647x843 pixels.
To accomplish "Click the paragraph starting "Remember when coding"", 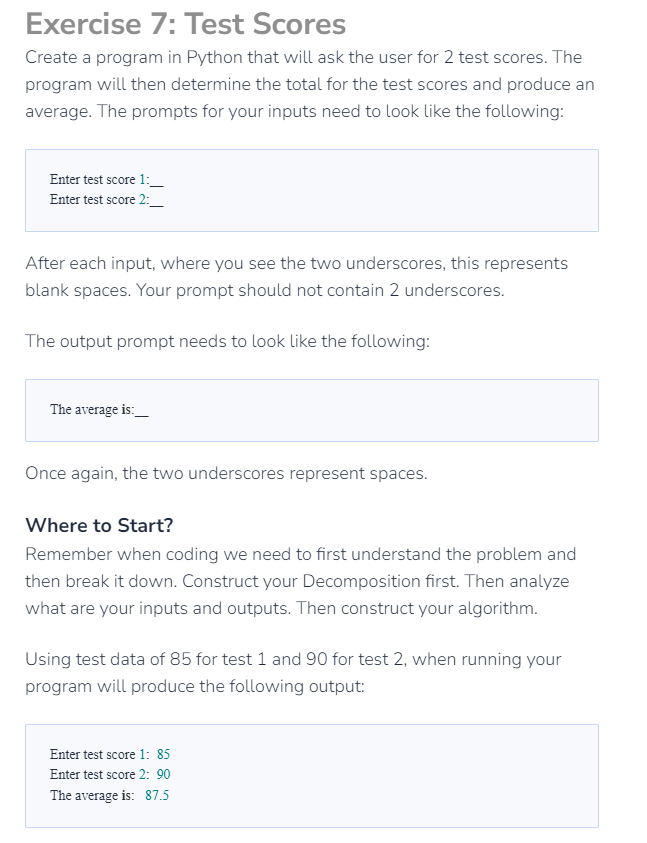I will tap(301, 581).
